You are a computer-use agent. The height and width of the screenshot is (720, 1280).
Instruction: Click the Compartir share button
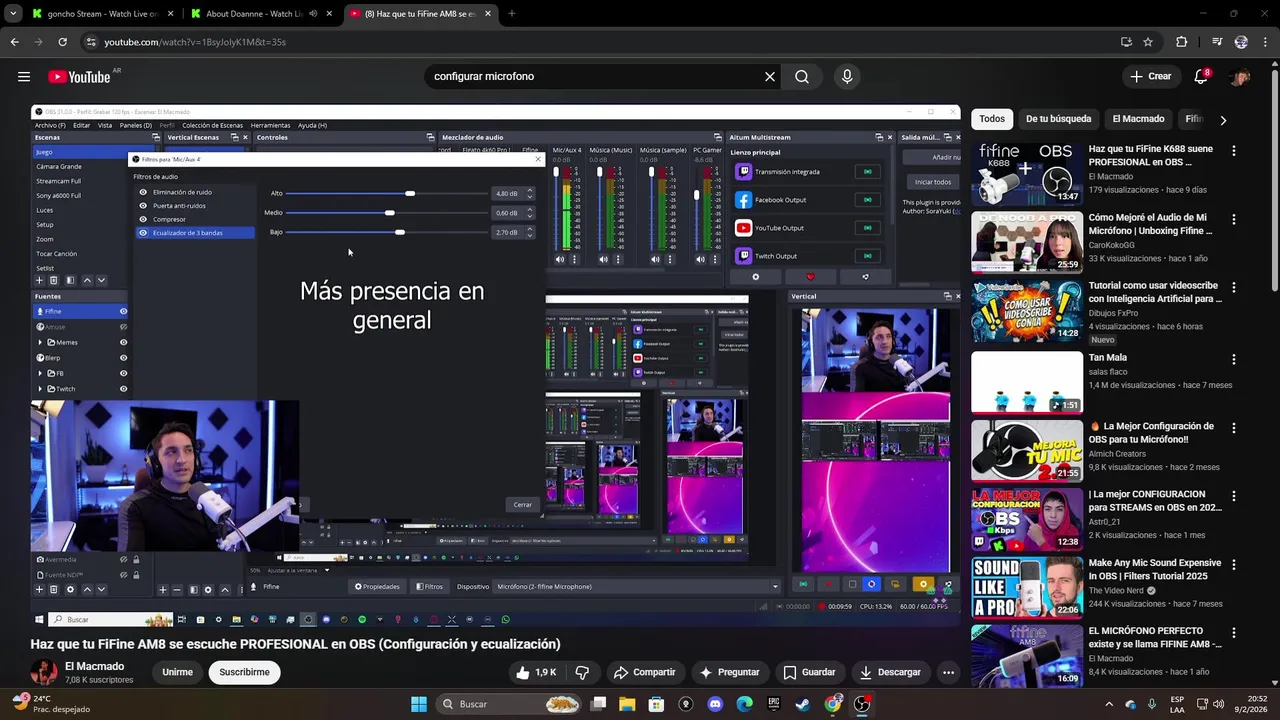[x=645, y=672]
